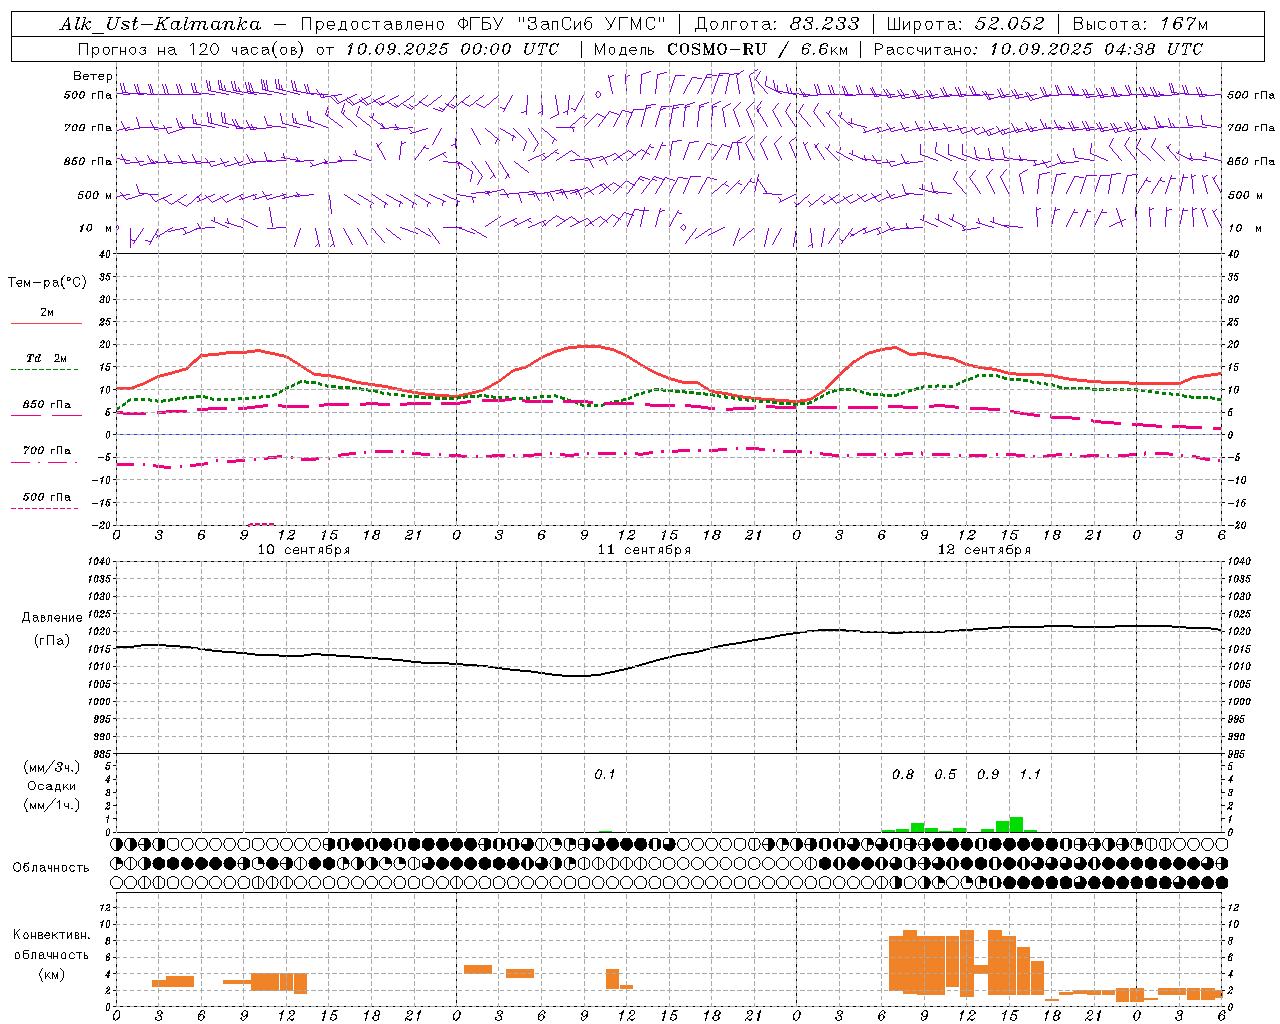This screenshot has width=1280, height=1024.
Task: Select the forecast start 10.09.2025 00:00 UTC
Action: [x=452, y=49]
